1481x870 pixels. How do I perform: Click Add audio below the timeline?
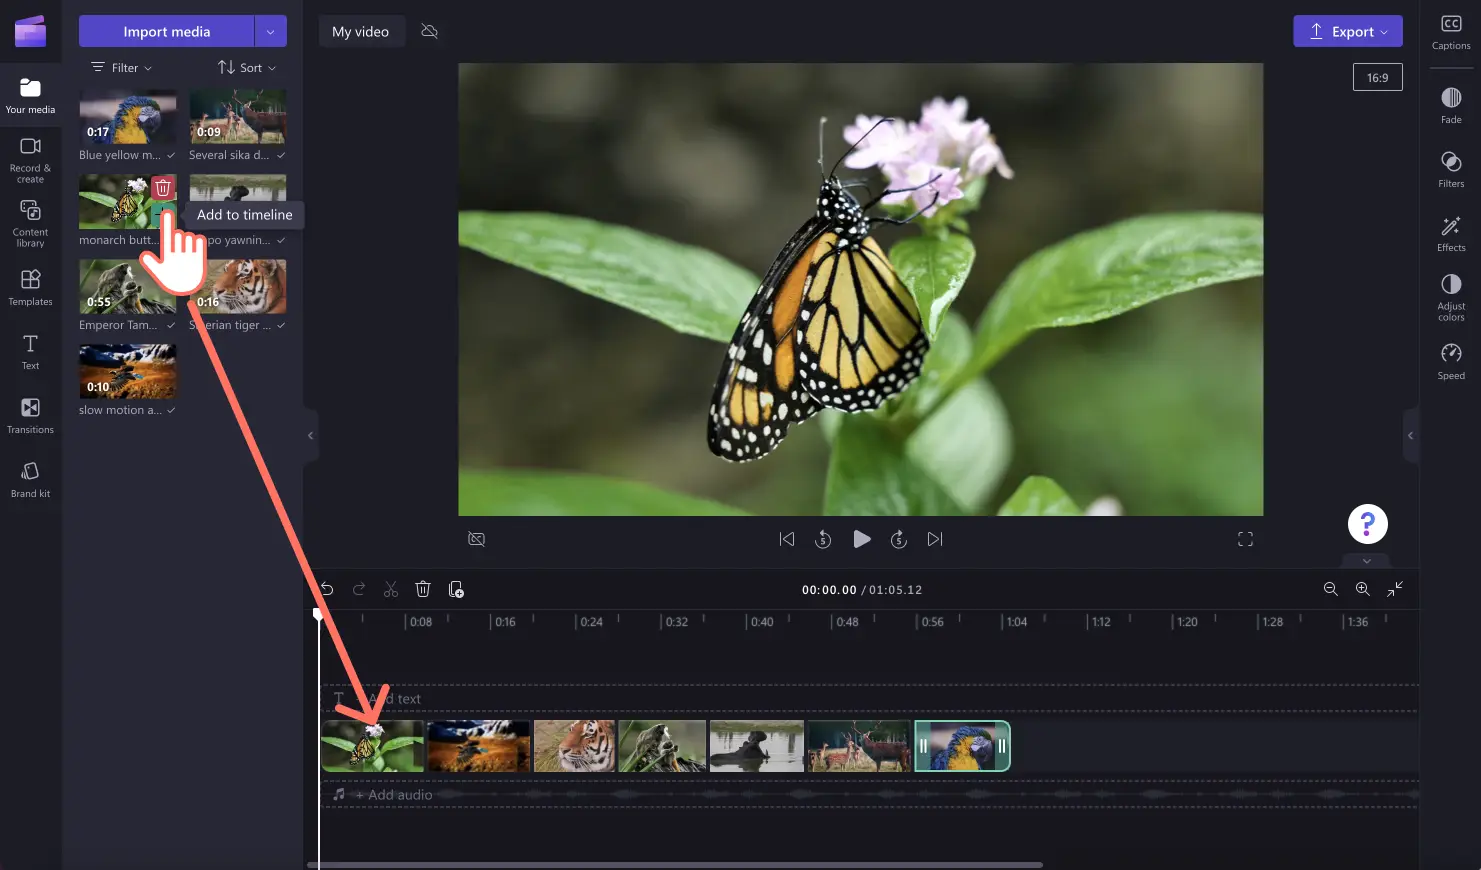click(392, 794)
